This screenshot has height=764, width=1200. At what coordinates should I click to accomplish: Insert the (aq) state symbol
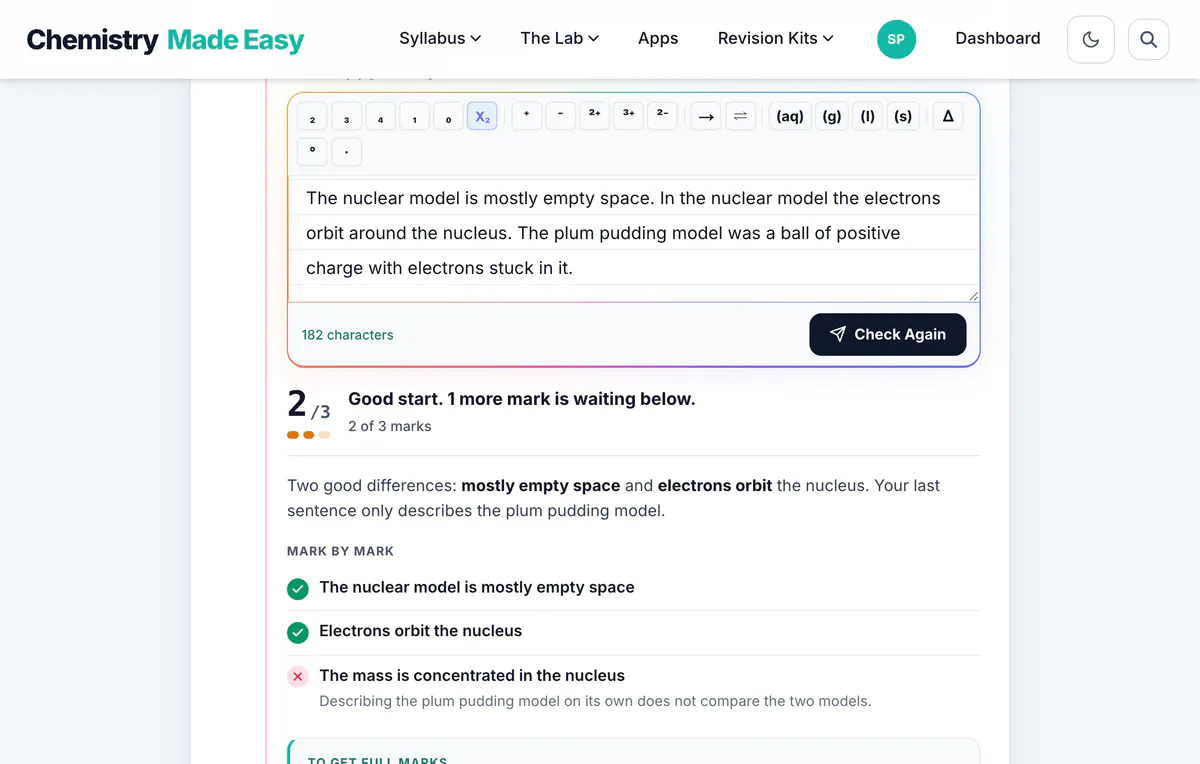pyautogui.click(x=790, y=117)
